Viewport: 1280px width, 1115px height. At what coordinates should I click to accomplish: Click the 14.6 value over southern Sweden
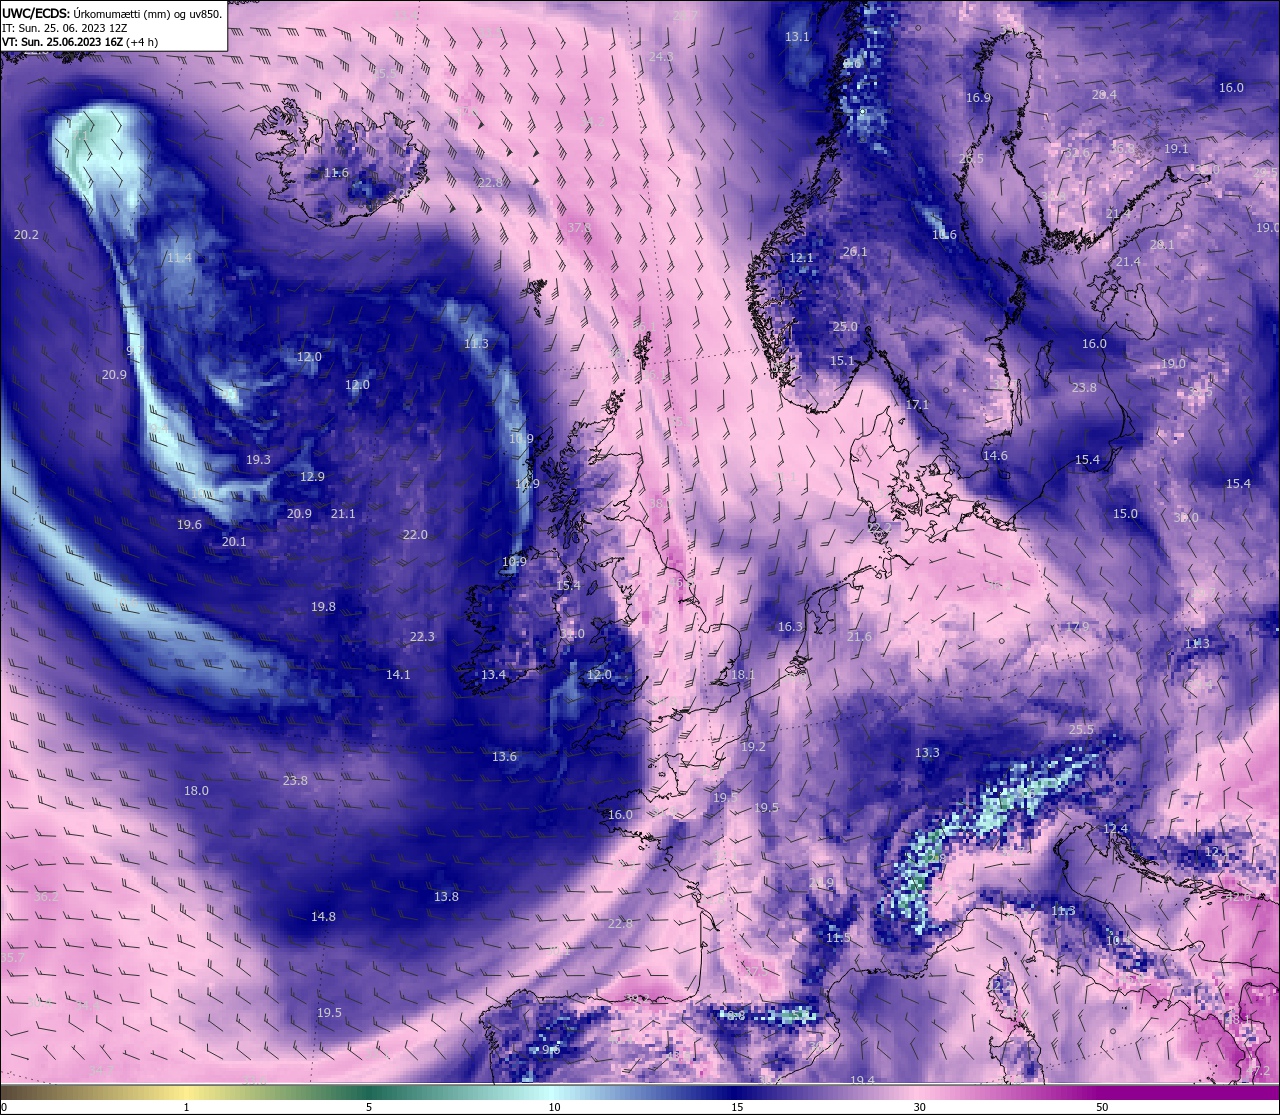coord(995,456)
